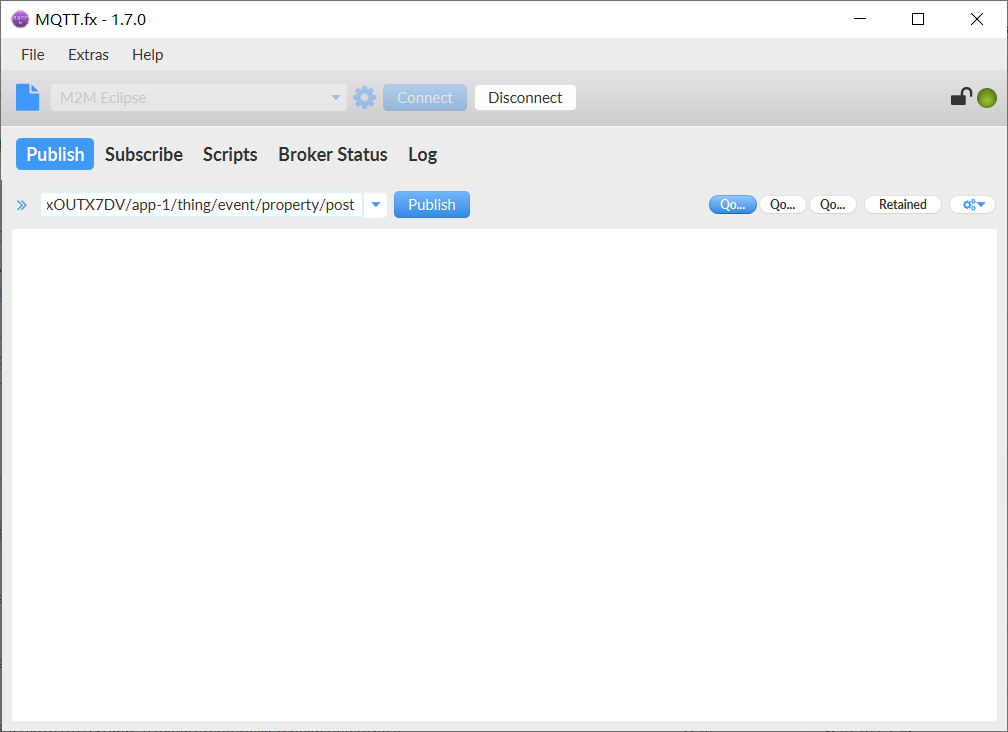Open the Extras menu

point(88,55)
